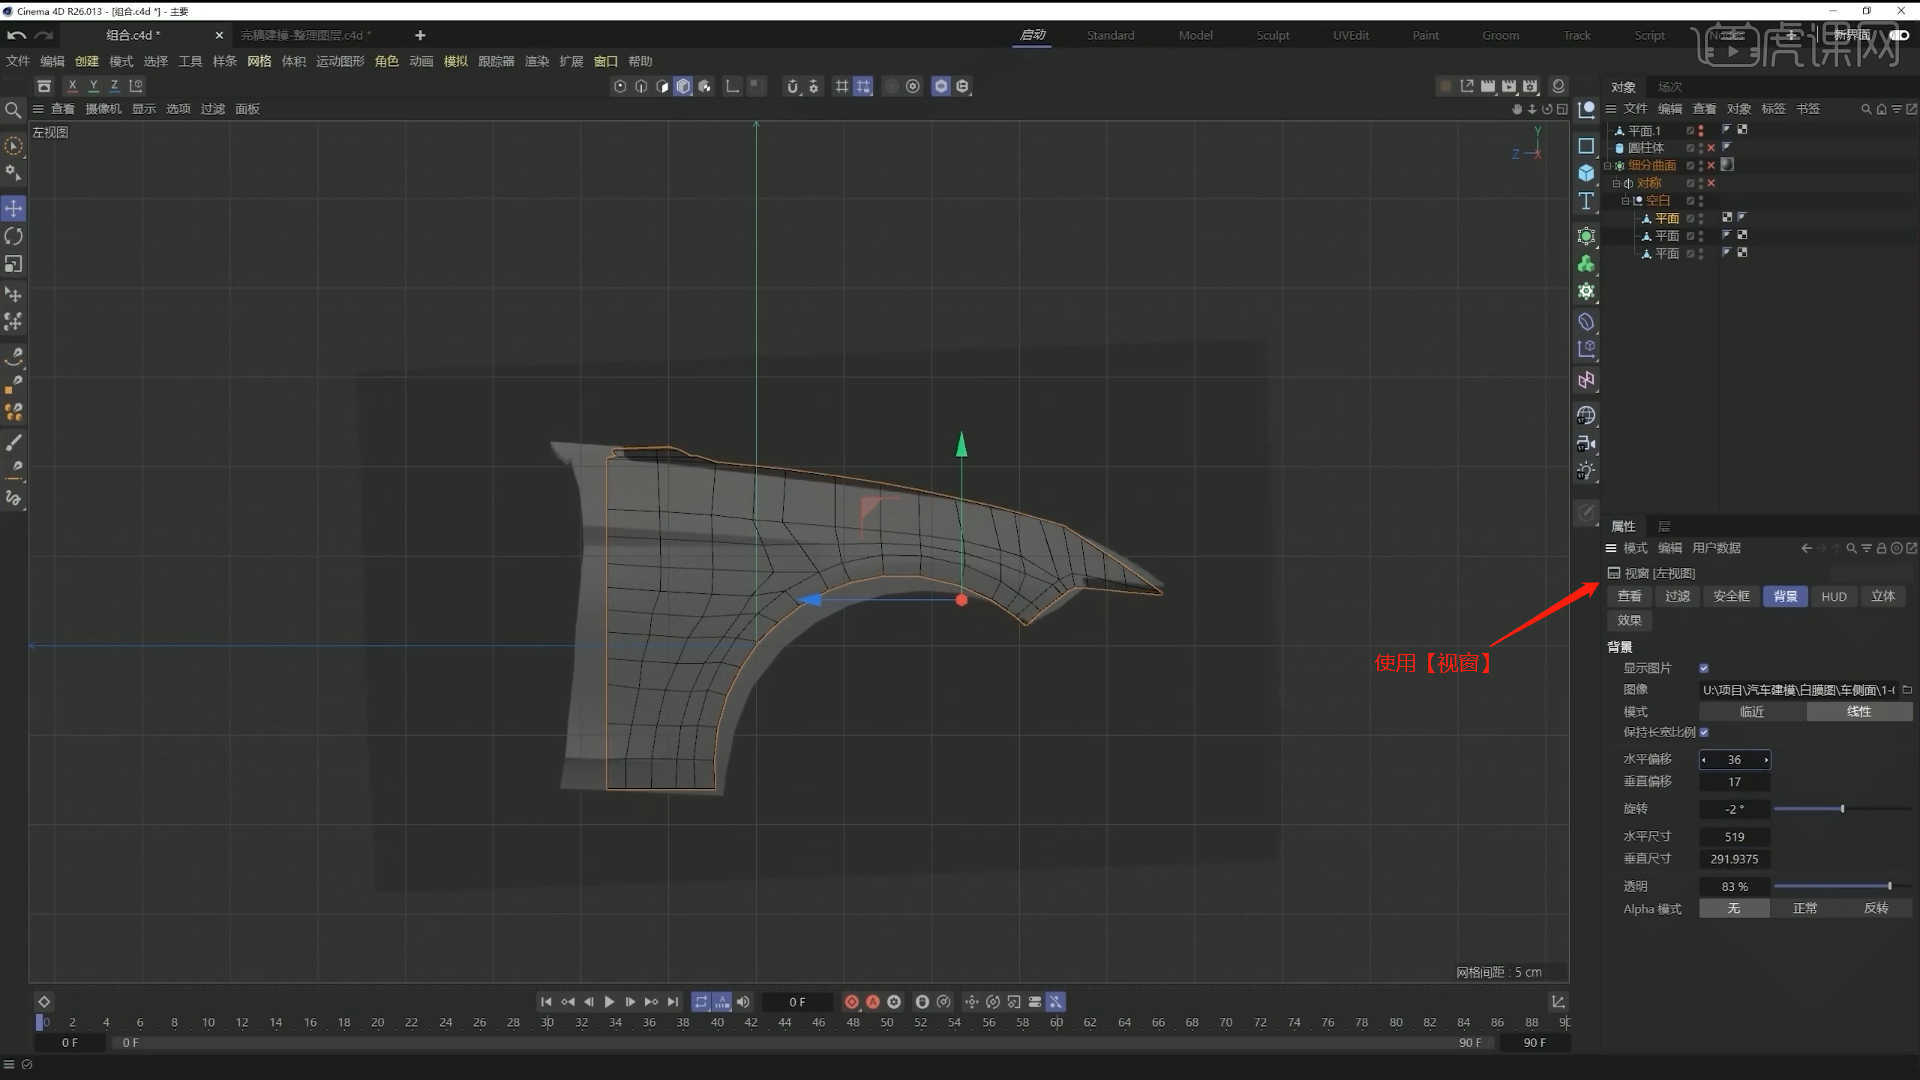Click the light object icon in right palette
The image size is (1920, 1080).
pos(1586,471)
